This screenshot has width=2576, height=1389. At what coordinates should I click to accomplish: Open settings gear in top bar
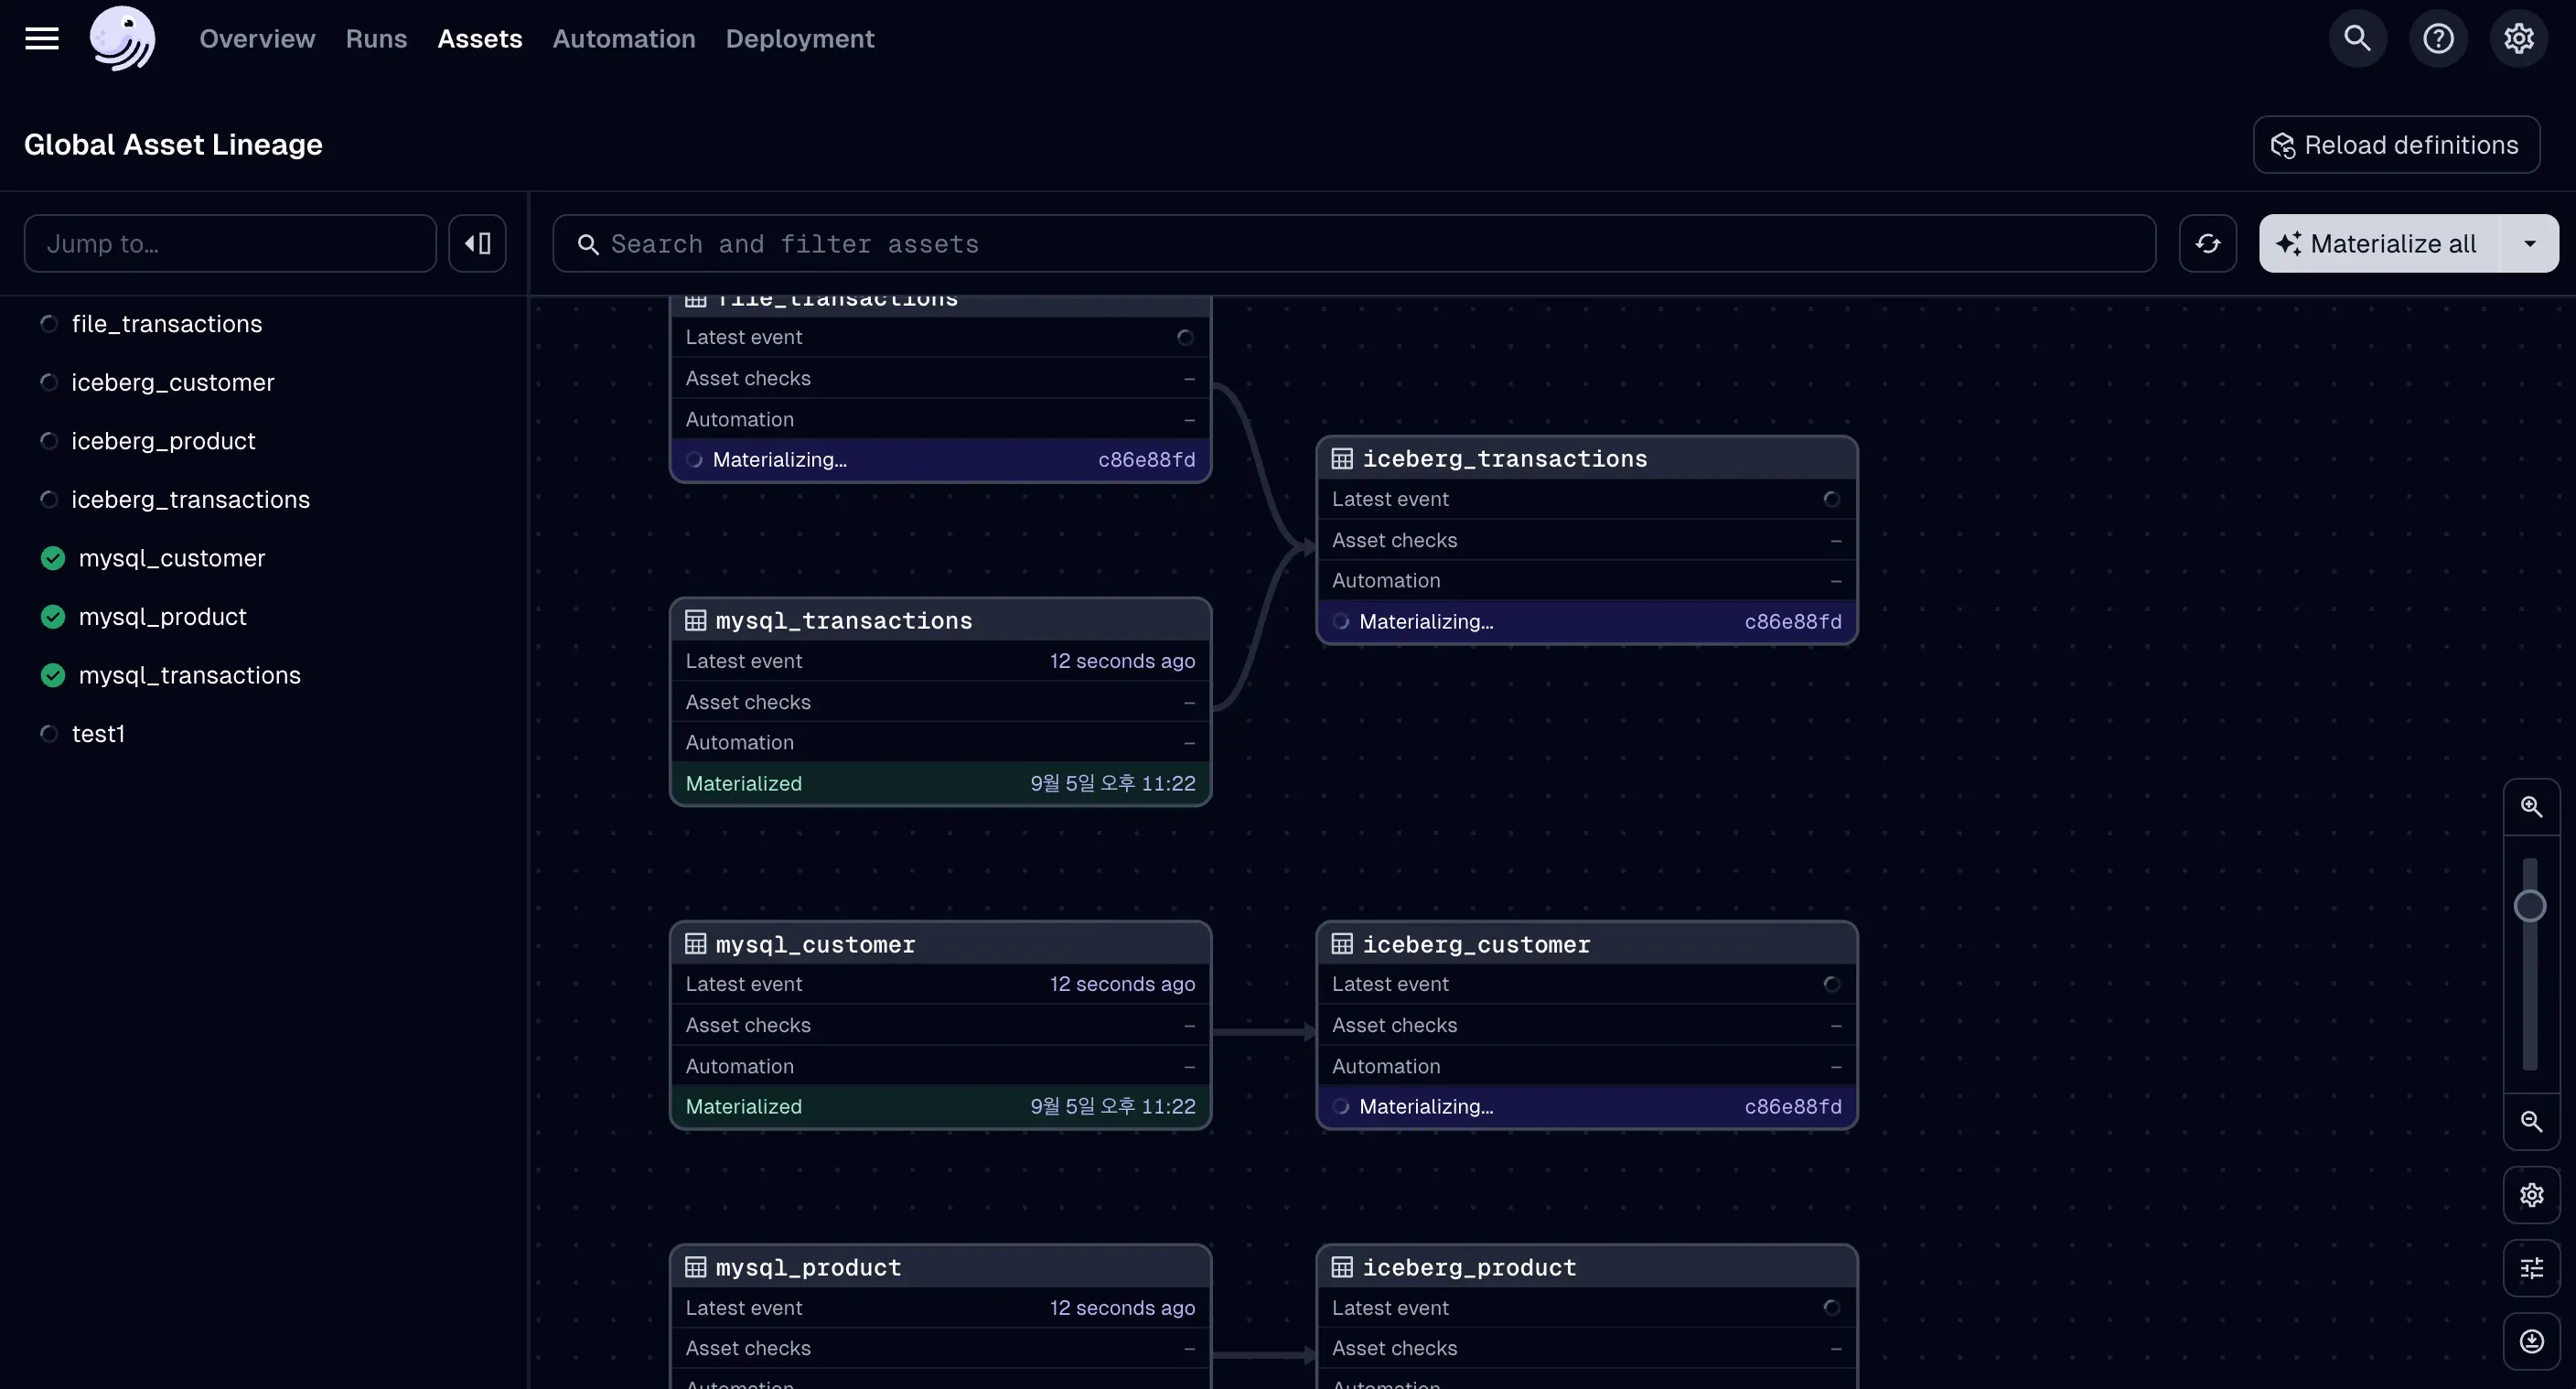pyautogui.click(x=2518, y=38)
